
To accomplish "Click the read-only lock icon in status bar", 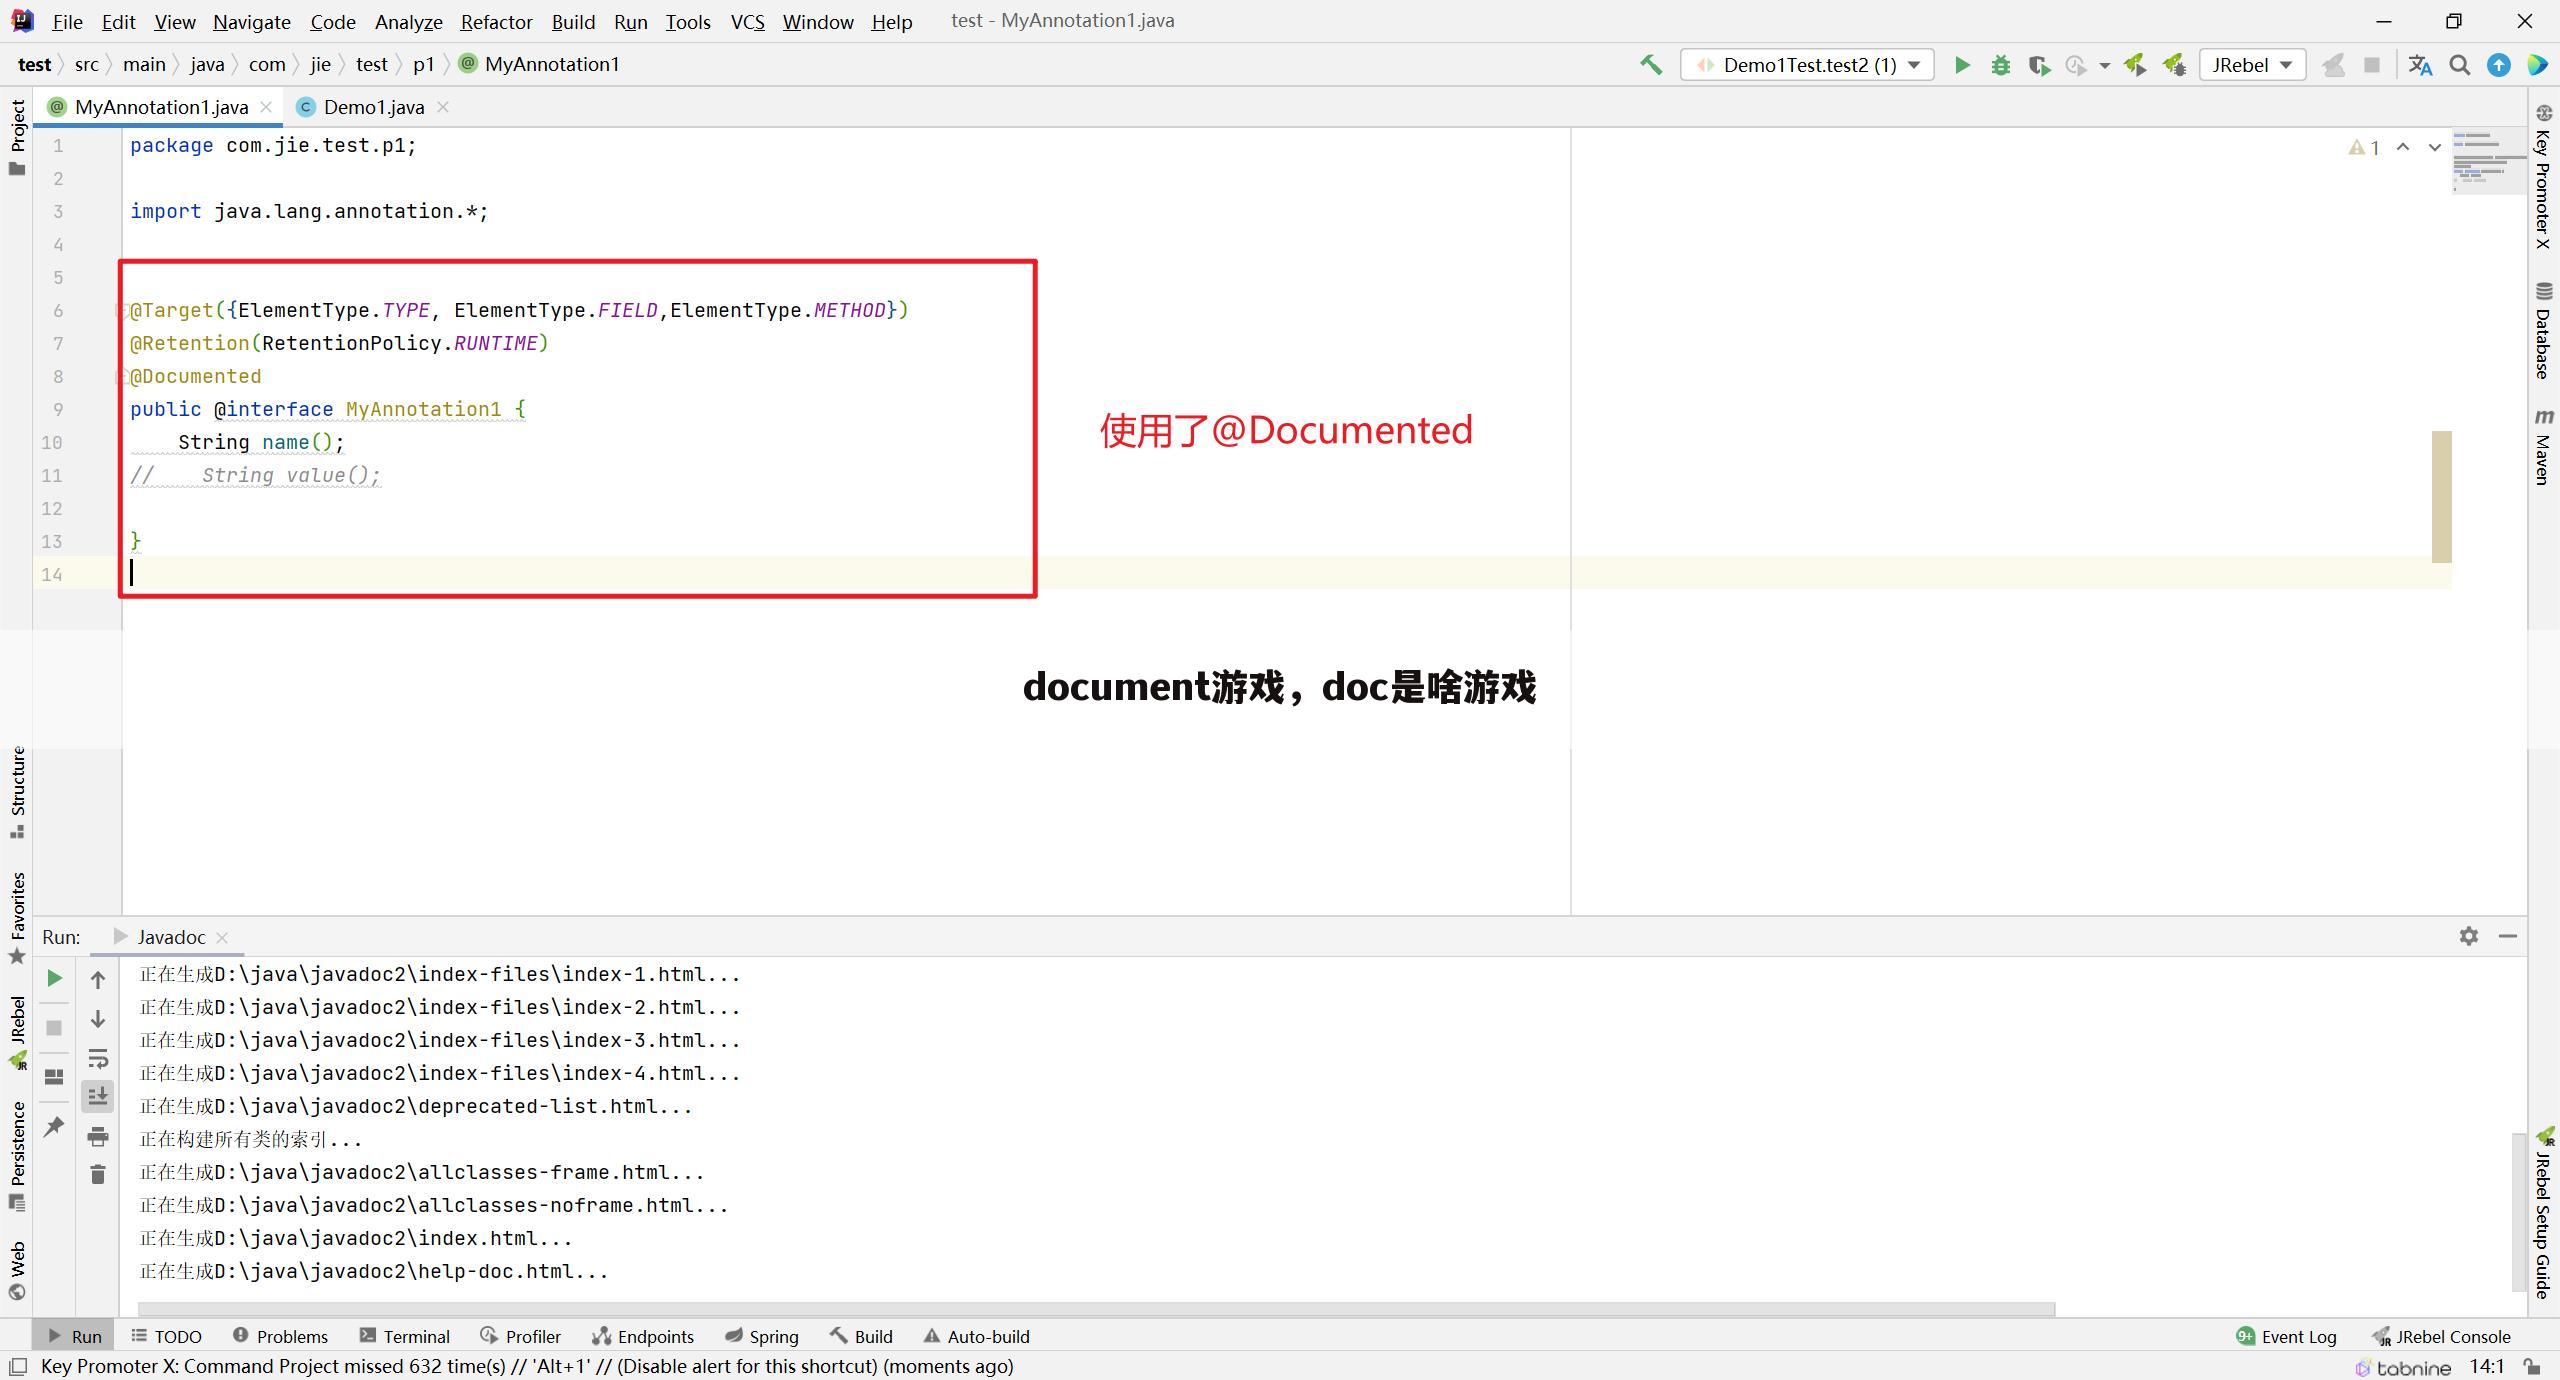I will pyautogui.click(x=2532, y=1366).
